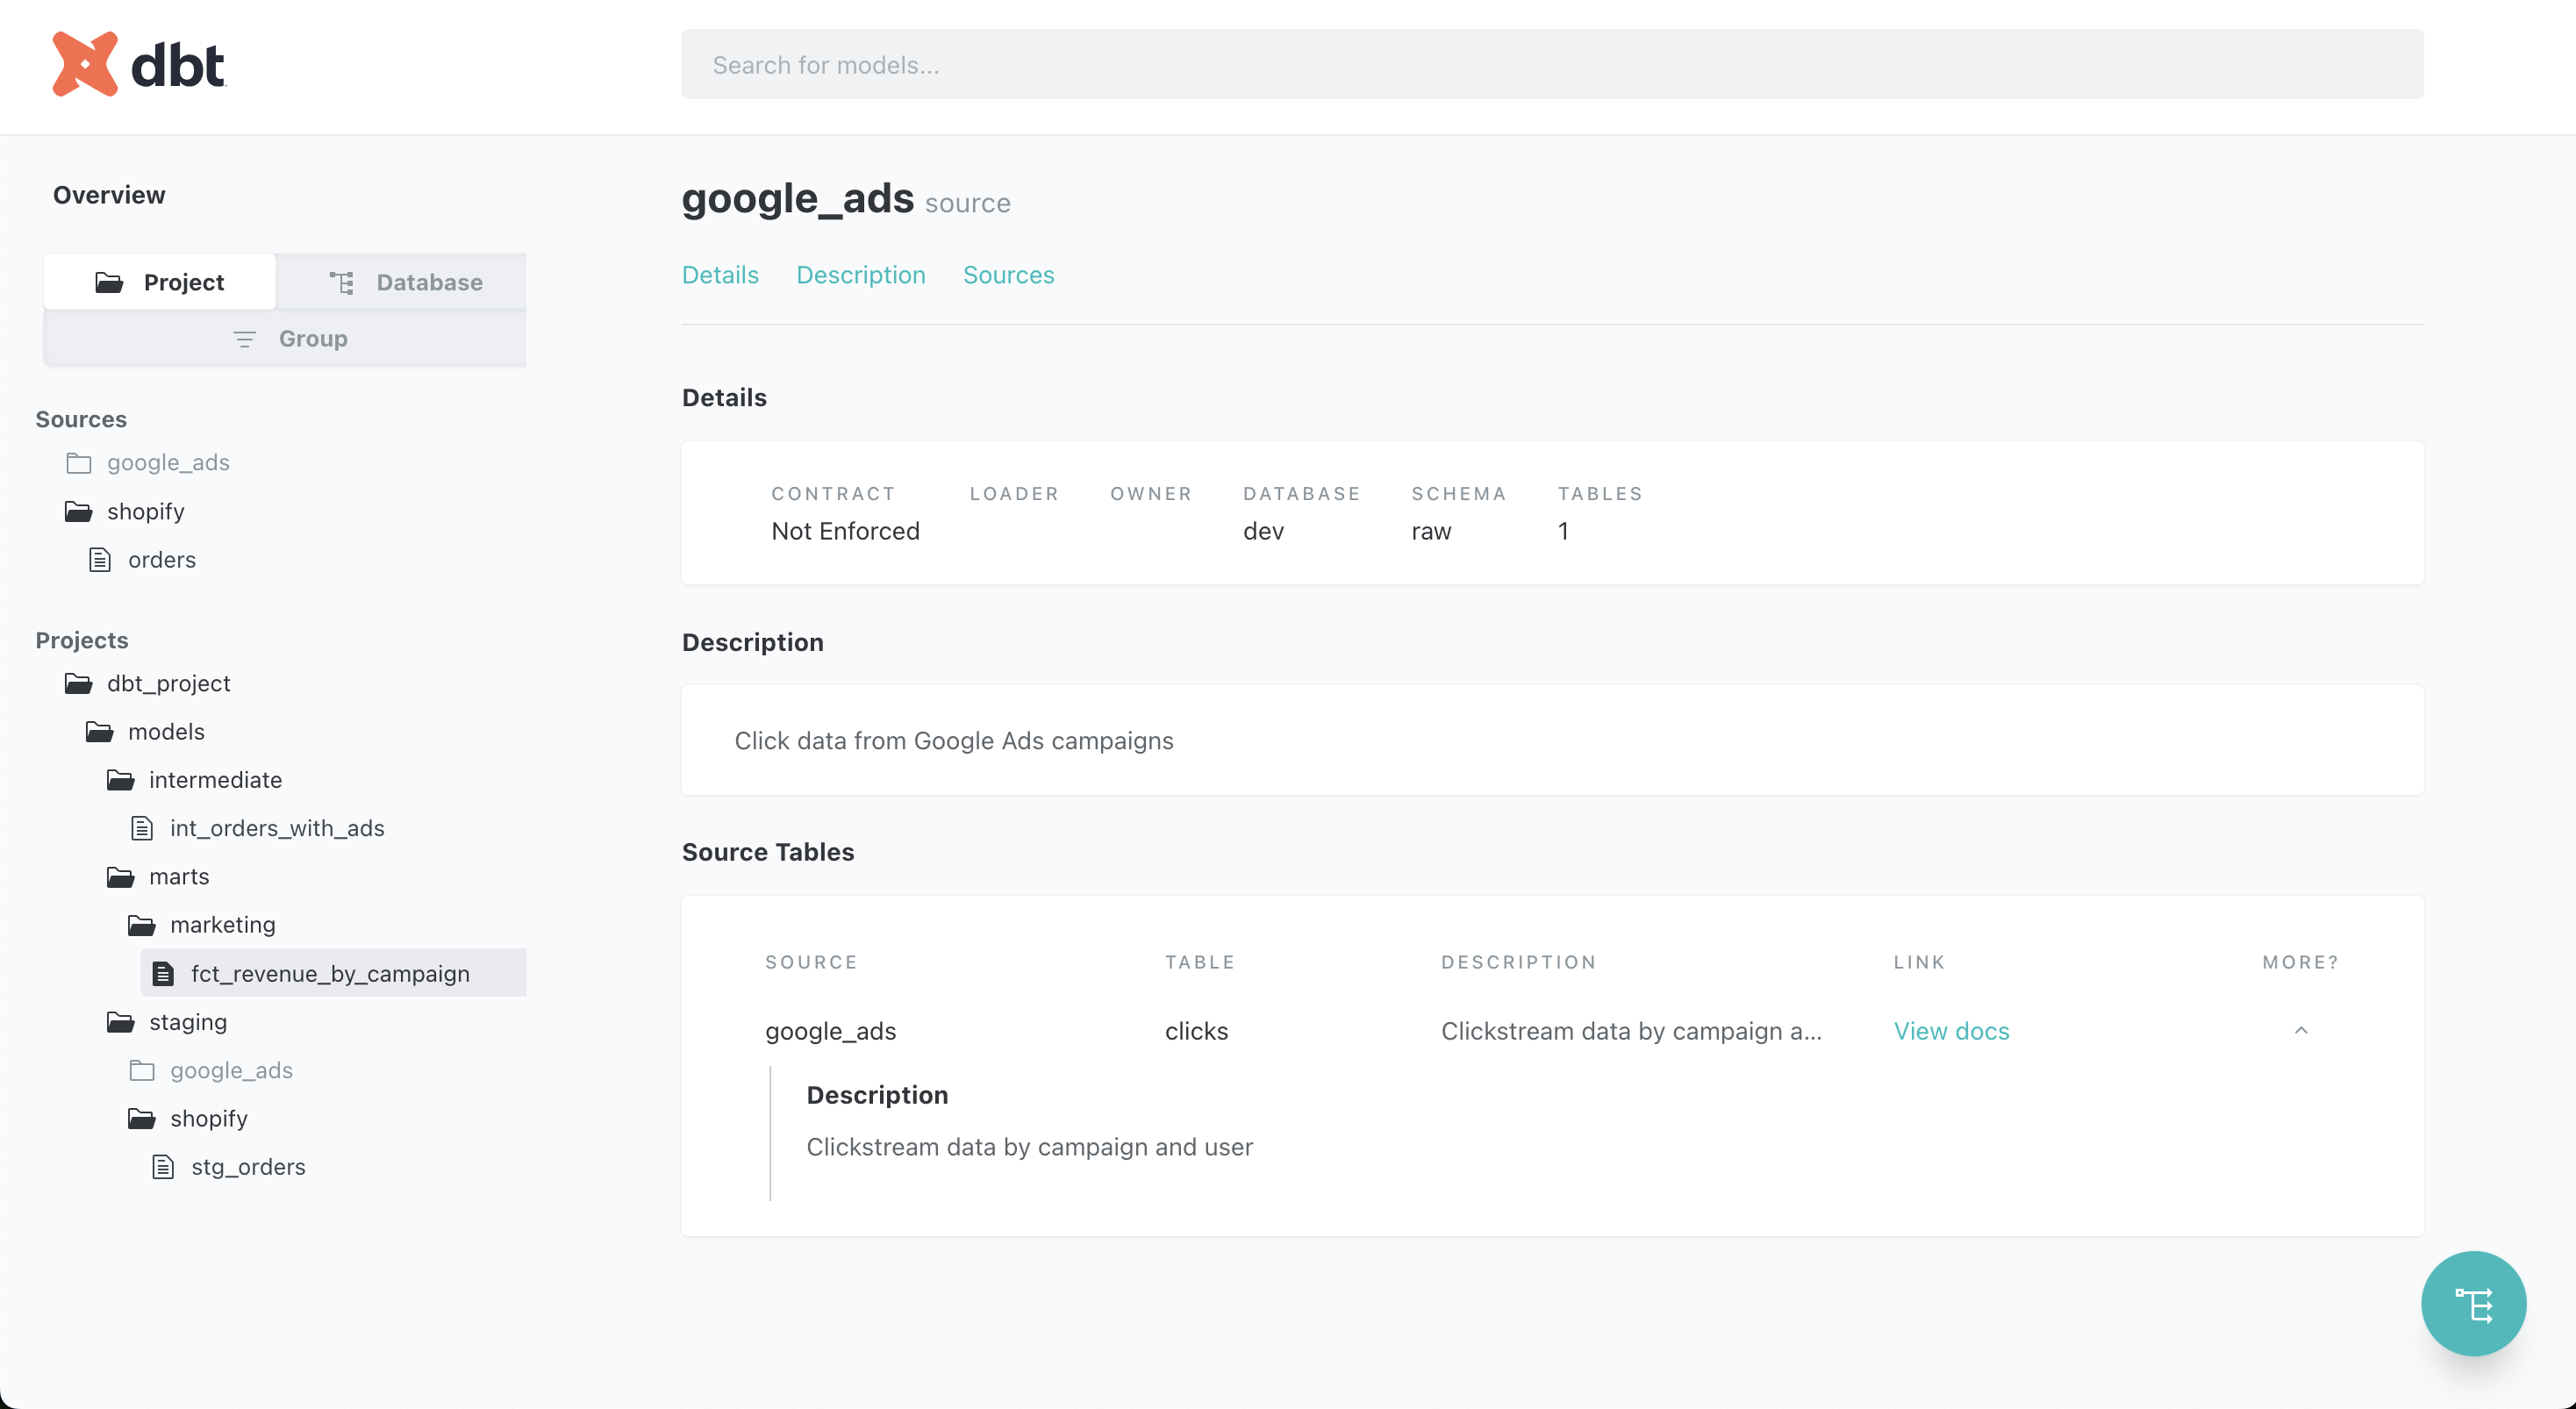Screen dimensions: 2576x1409
Task: Click 'Click data from Google Ads campaigns' text
Action: [x=954, y=741]
